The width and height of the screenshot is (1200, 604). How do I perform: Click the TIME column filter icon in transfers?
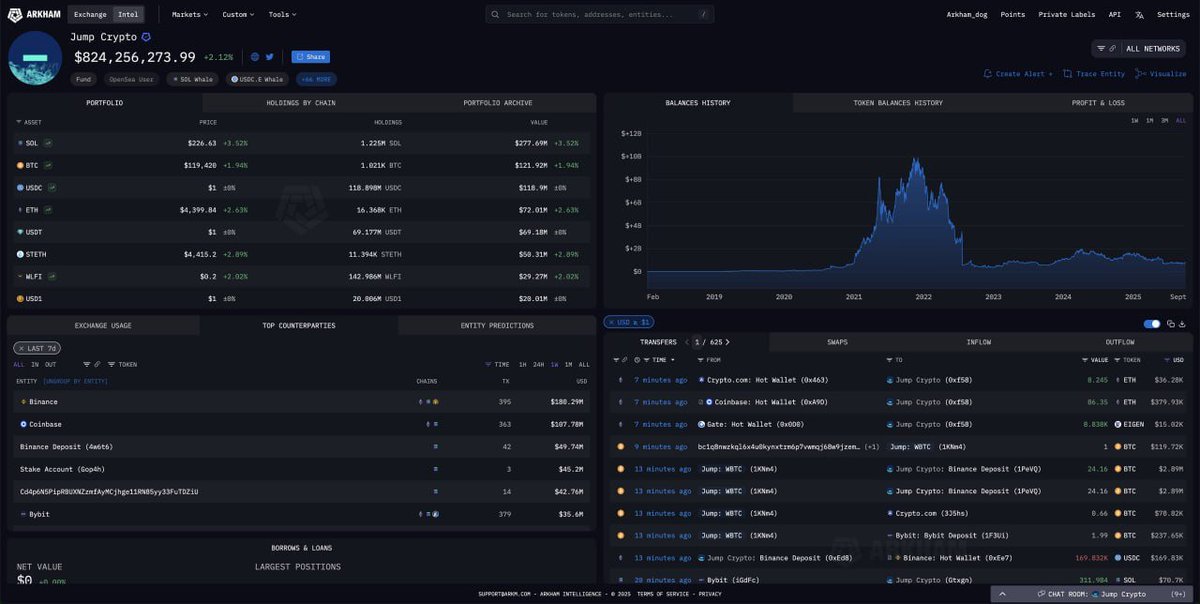click(646, 360)
